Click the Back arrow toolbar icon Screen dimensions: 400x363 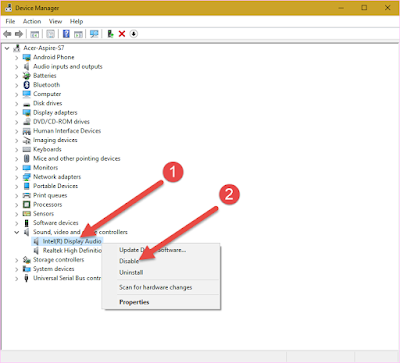7,34
